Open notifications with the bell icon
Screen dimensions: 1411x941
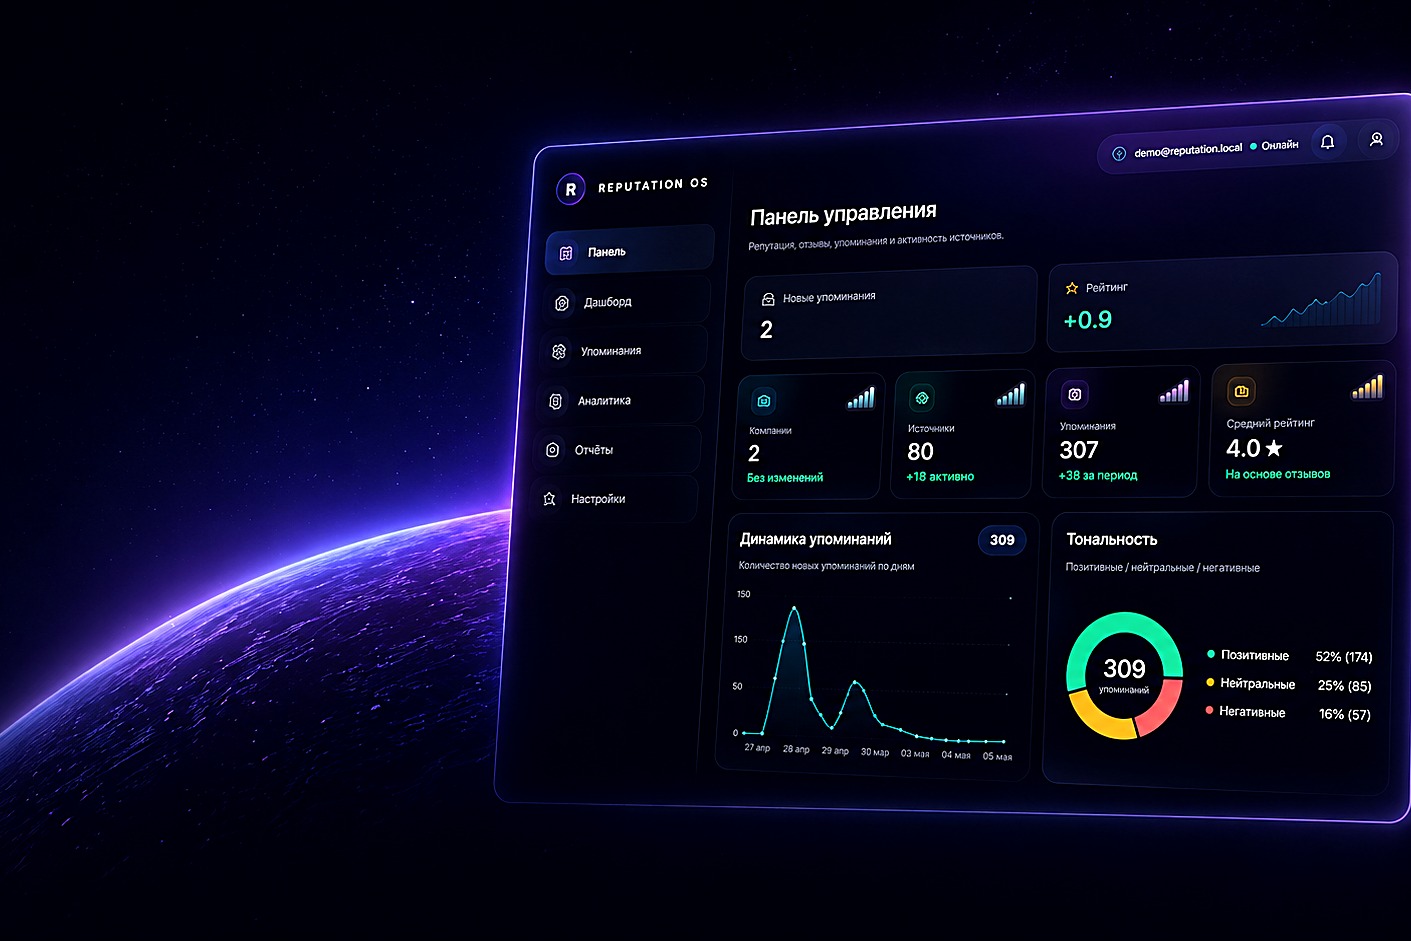(1328, 142)
